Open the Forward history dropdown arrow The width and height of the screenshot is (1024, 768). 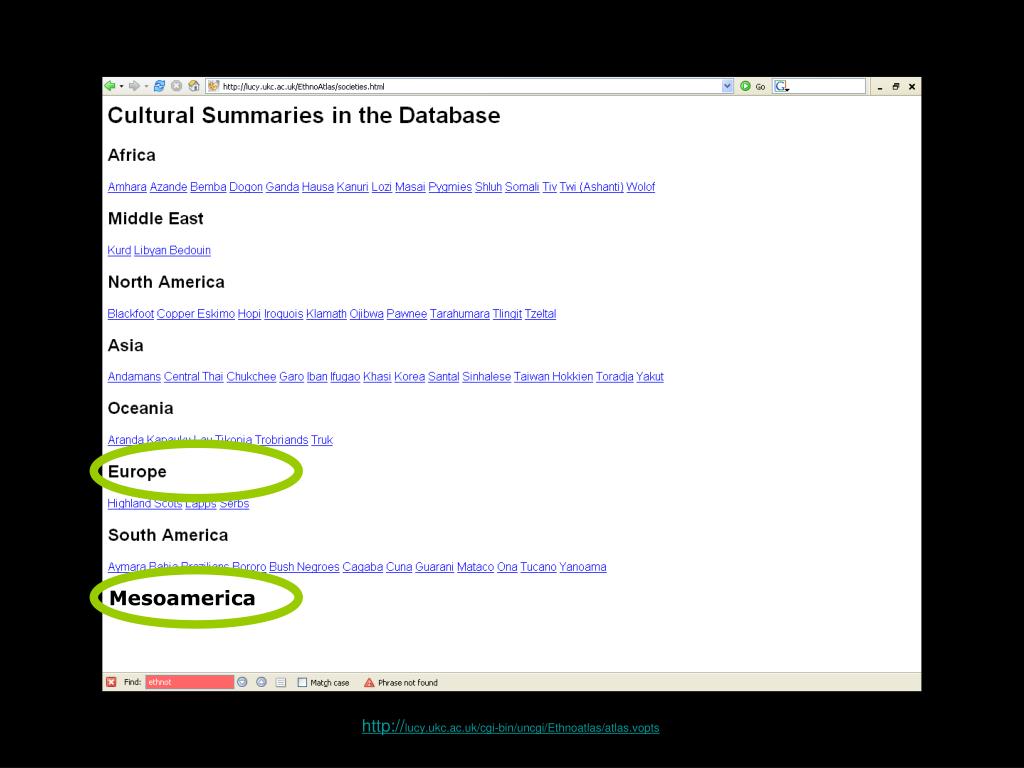(146, 86)
